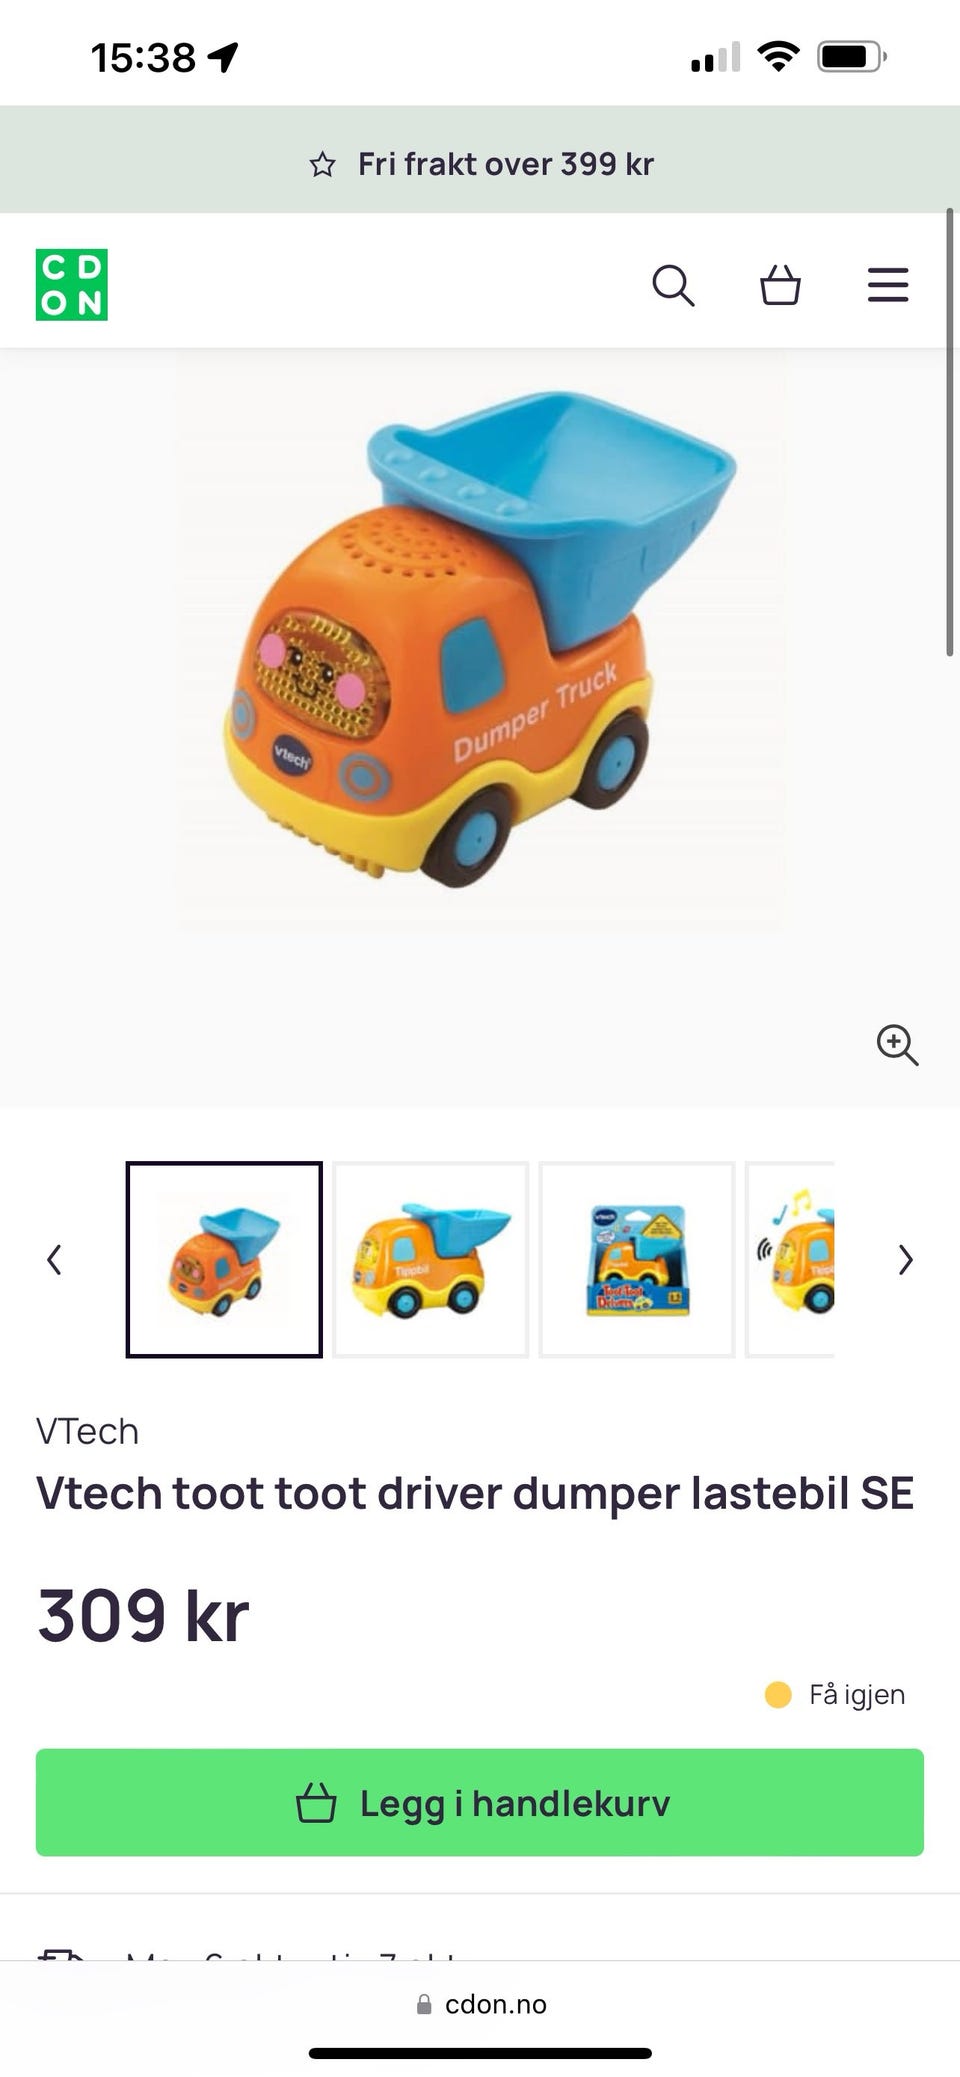Click Legg i handlekurv button
The height and width of the screenshot is (2077, 960).
point(480,1803)
